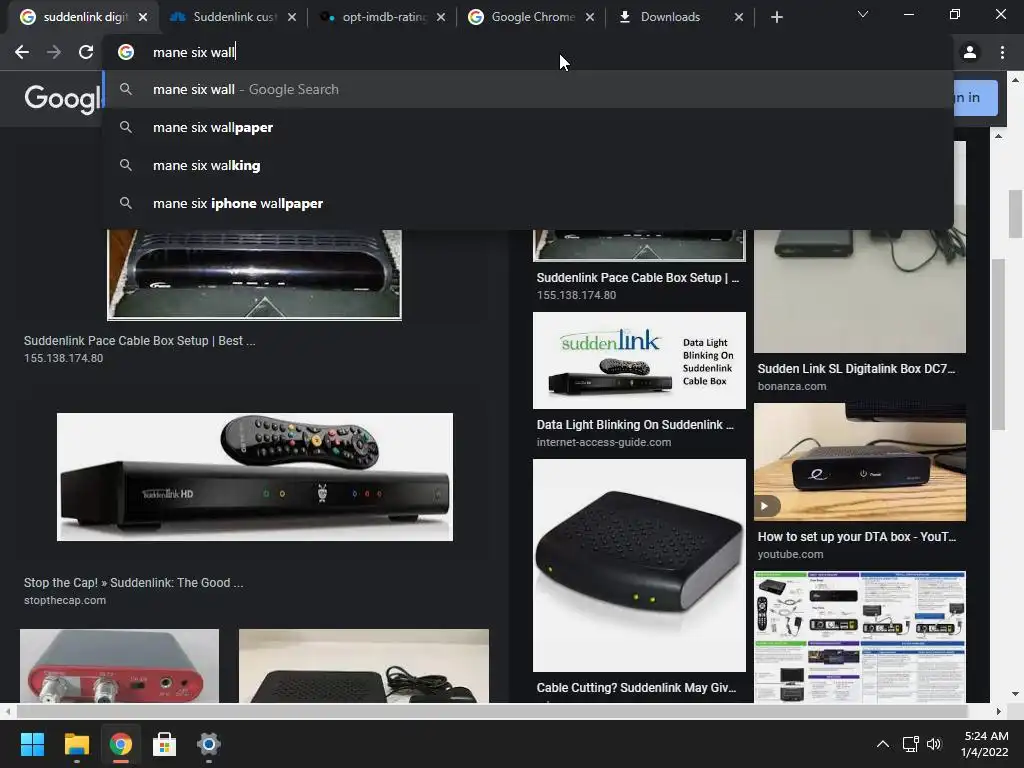The width and height of the screenshot is (1024, 768).
Task: Choose 'mane six wallpaper' suggestion
Action: coord(528,127)
